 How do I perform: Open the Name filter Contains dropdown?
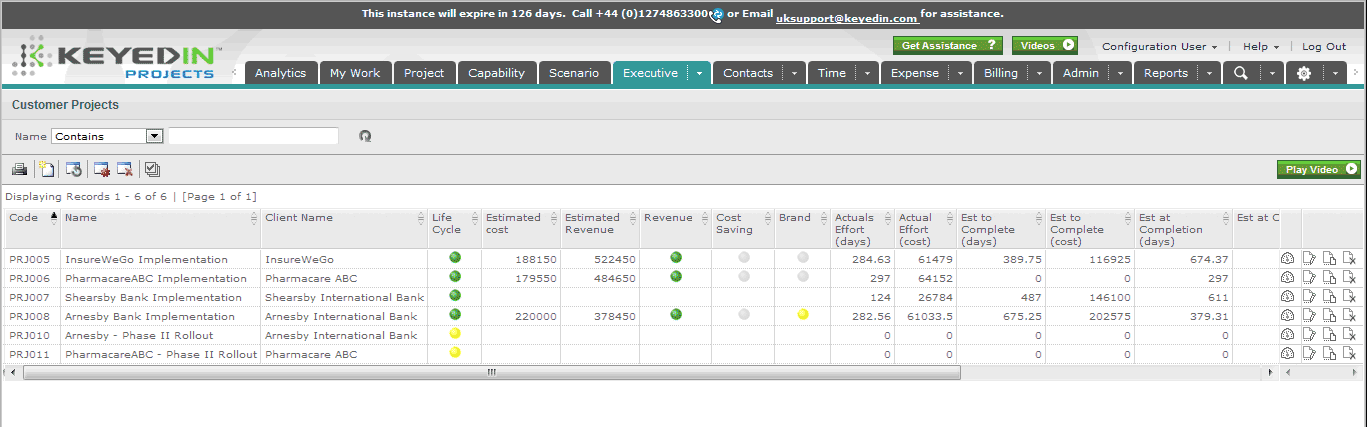(108, 136)
